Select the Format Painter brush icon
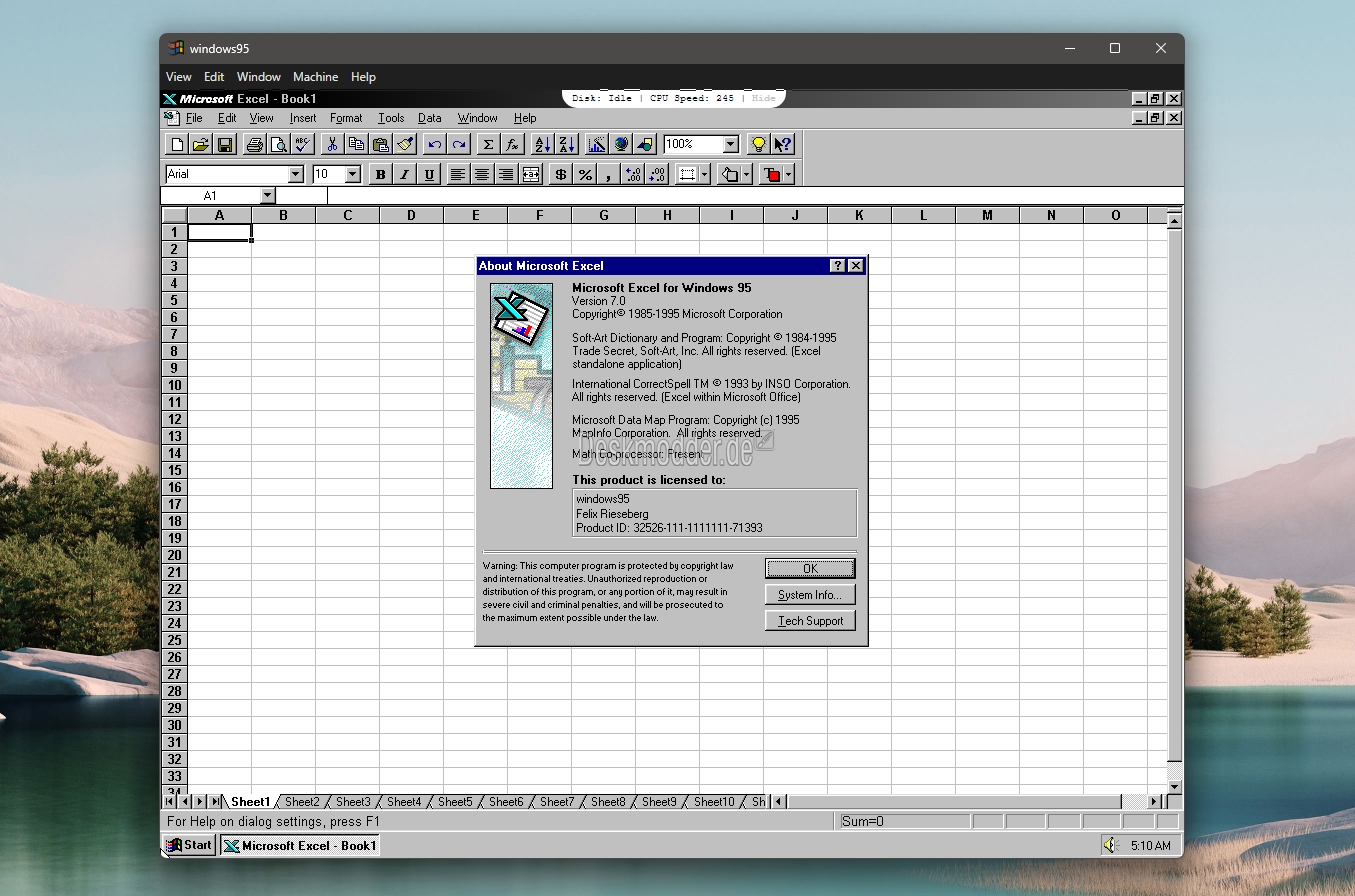Image resolution: width=1355 pixels, height=896 pixels. pyautogui.click(x=404, y=144)
